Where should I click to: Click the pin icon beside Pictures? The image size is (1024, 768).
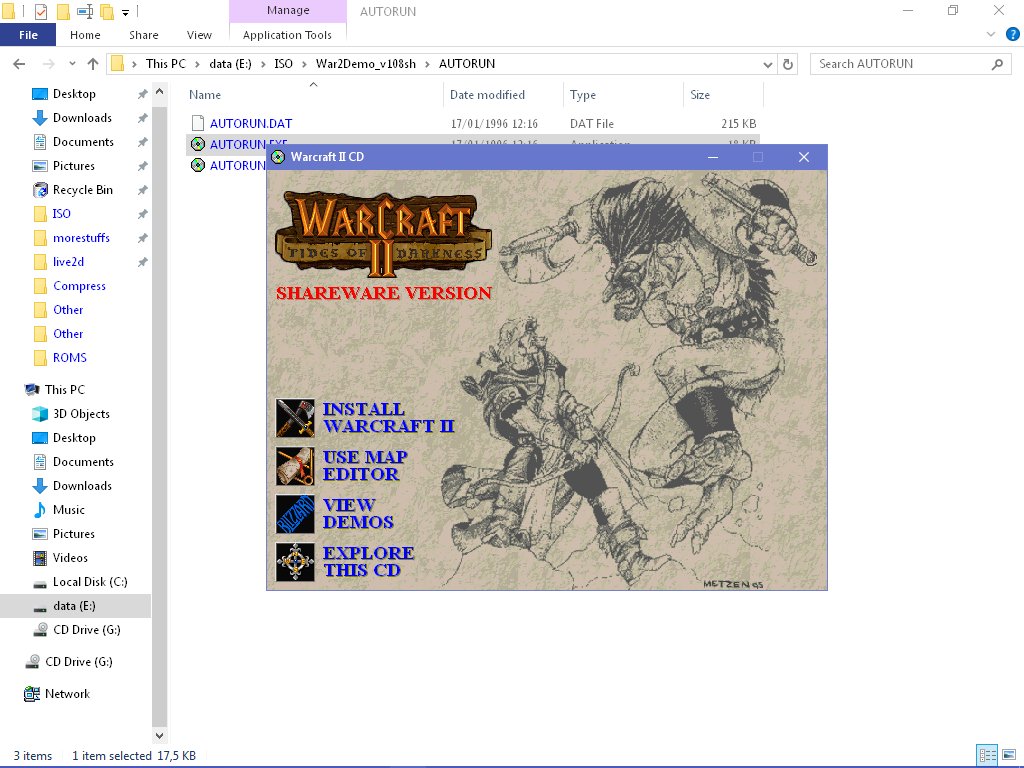[x=142, y=166]
